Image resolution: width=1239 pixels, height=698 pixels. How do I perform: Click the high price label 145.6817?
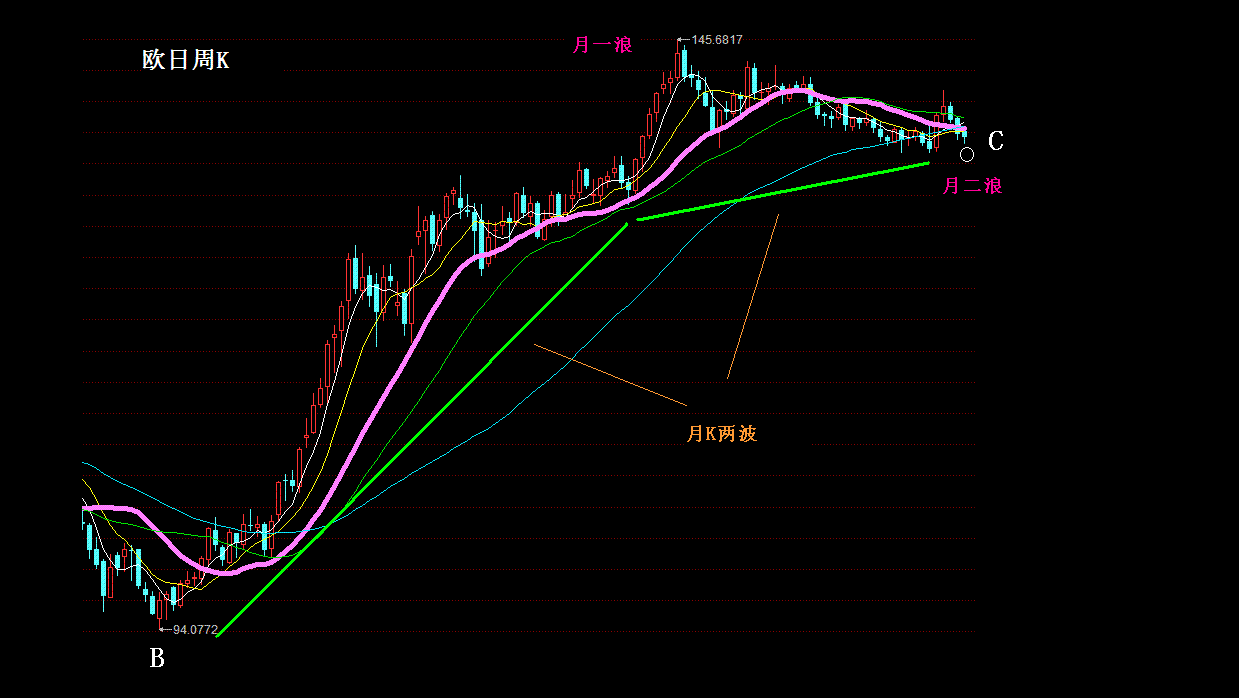tap(717, 40)
